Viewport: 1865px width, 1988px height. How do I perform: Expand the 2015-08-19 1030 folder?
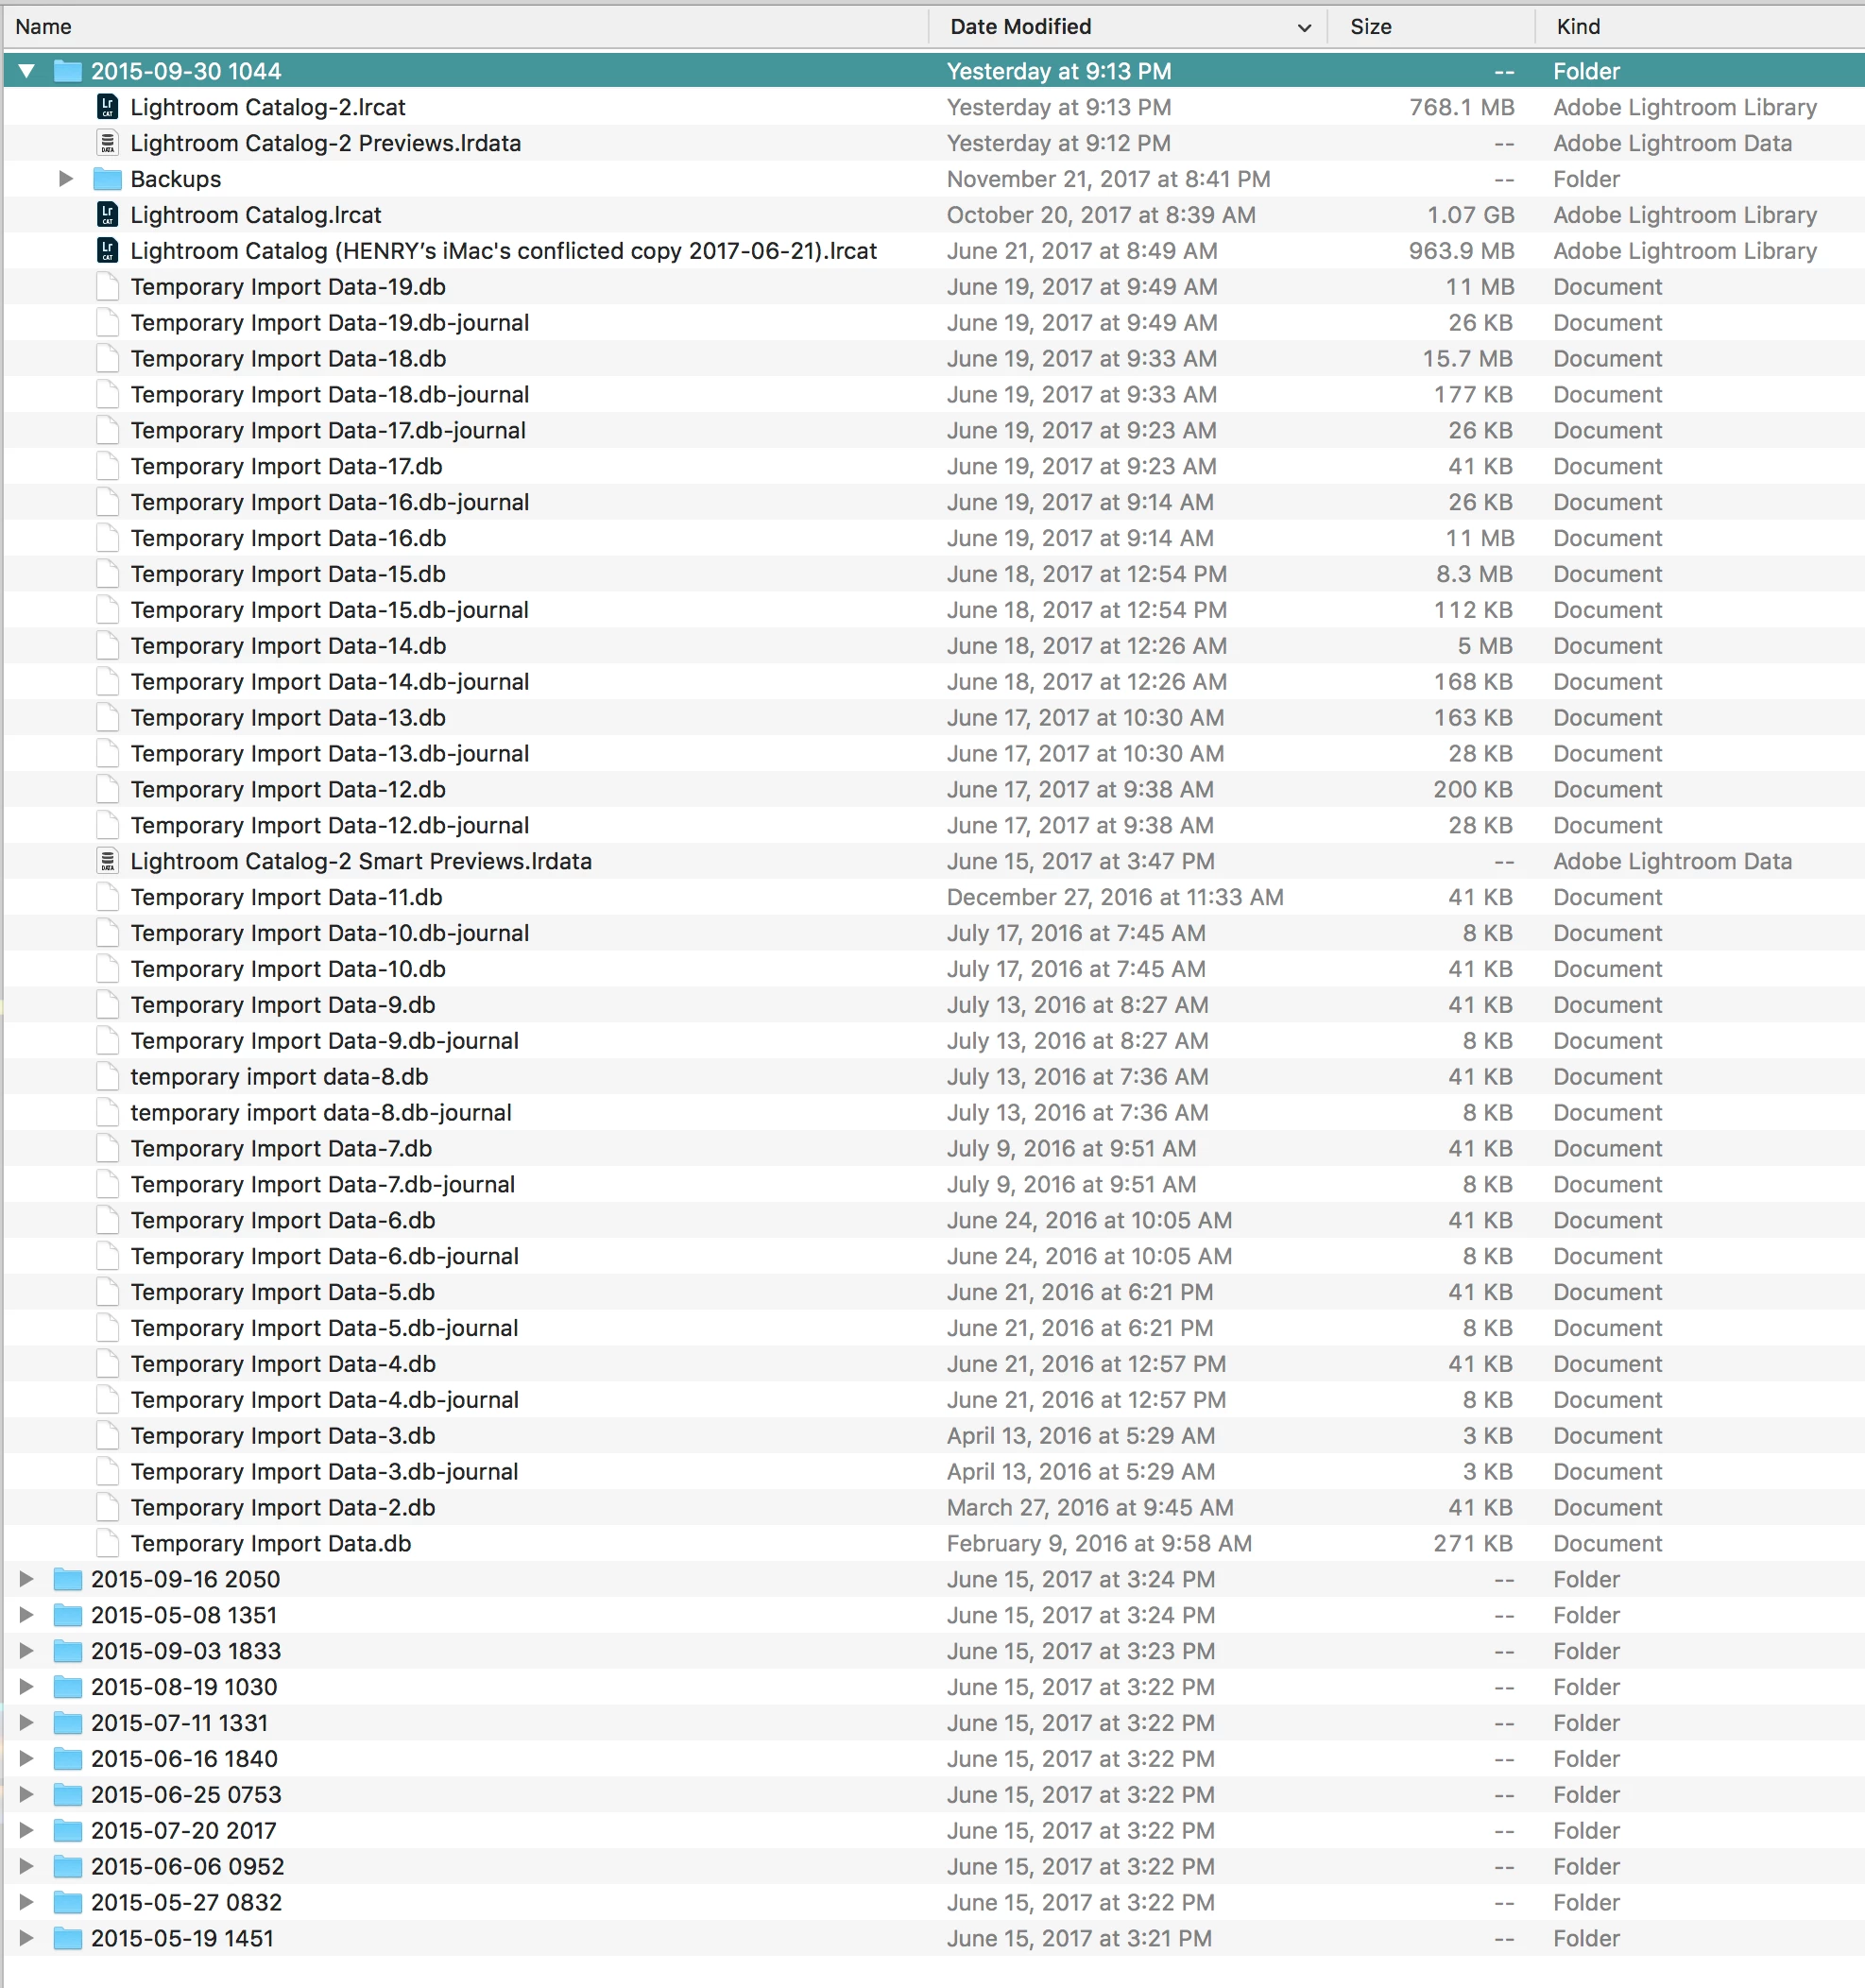click(27, 1687)
